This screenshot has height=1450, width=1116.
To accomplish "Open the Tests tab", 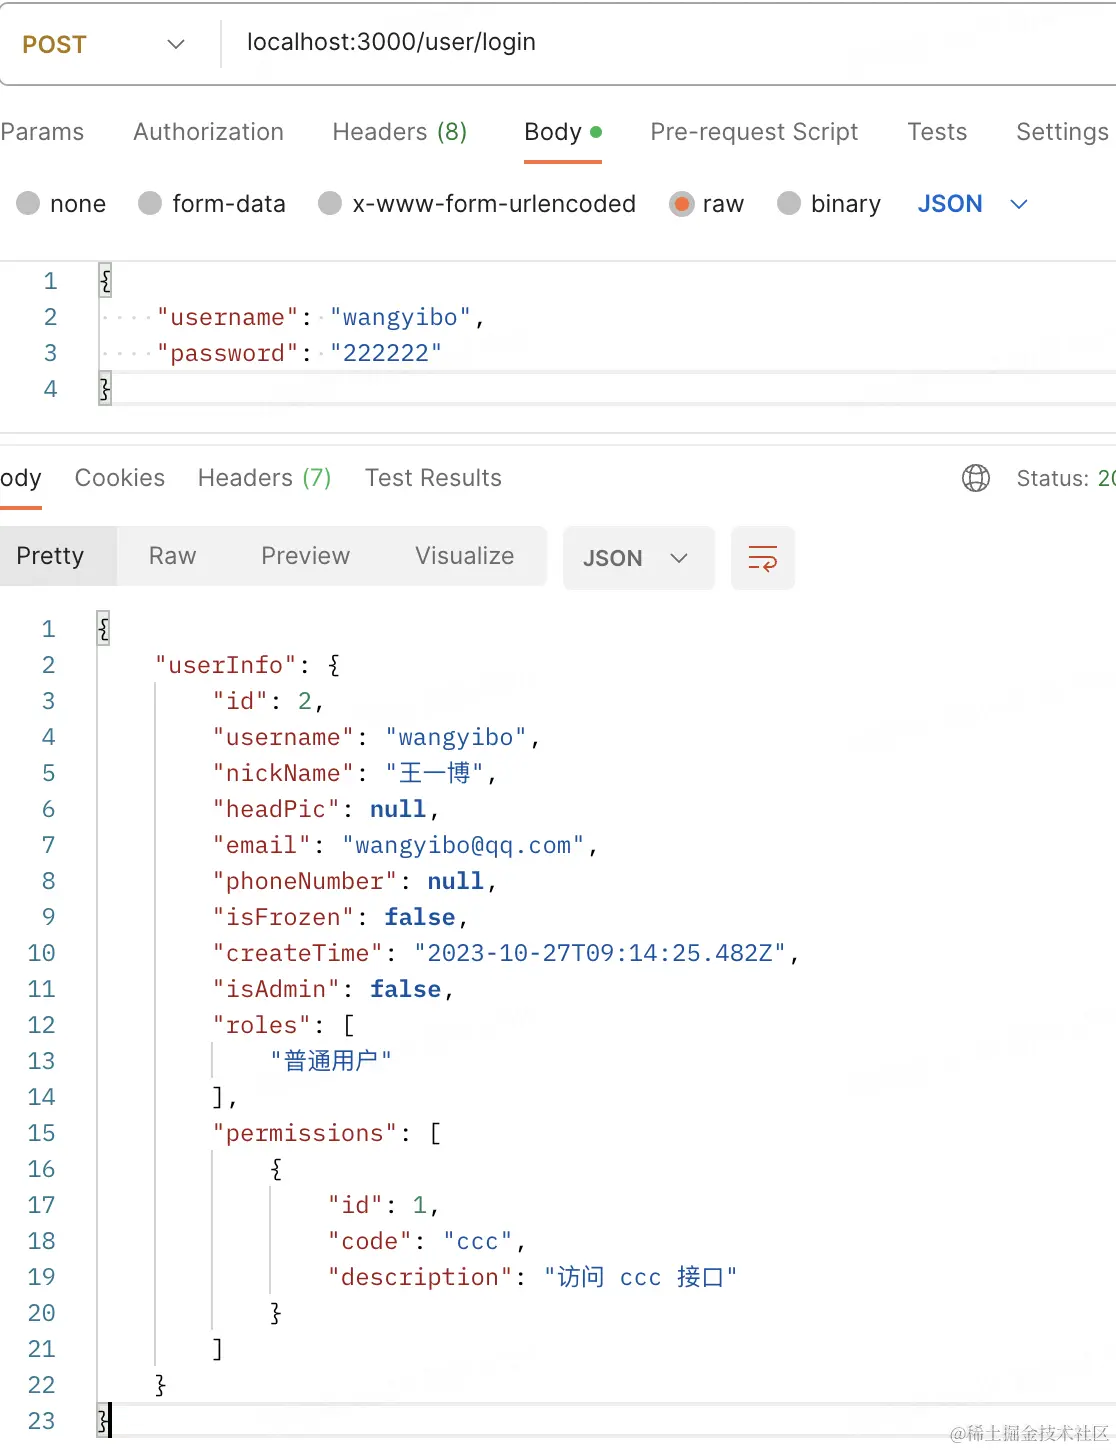I will [x=937, y=132].
